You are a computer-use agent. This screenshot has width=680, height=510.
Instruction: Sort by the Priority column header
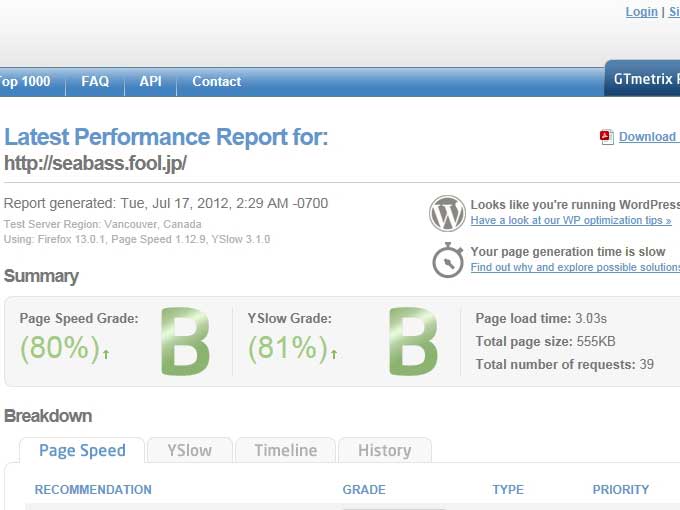(620, 490)
